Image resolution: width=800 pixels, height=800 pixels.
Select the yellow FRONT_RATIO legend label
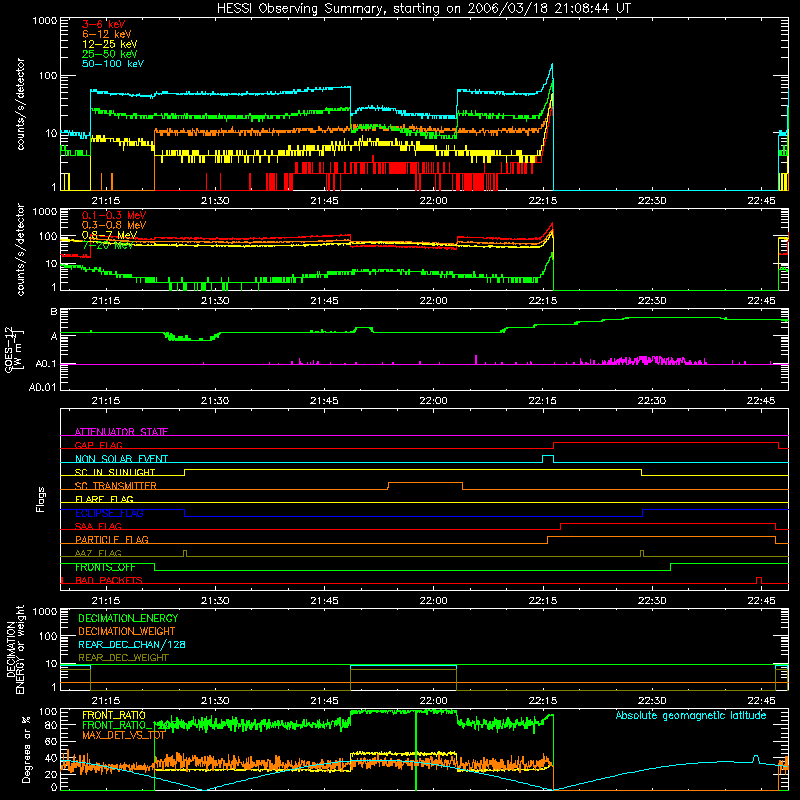[114, 715]
